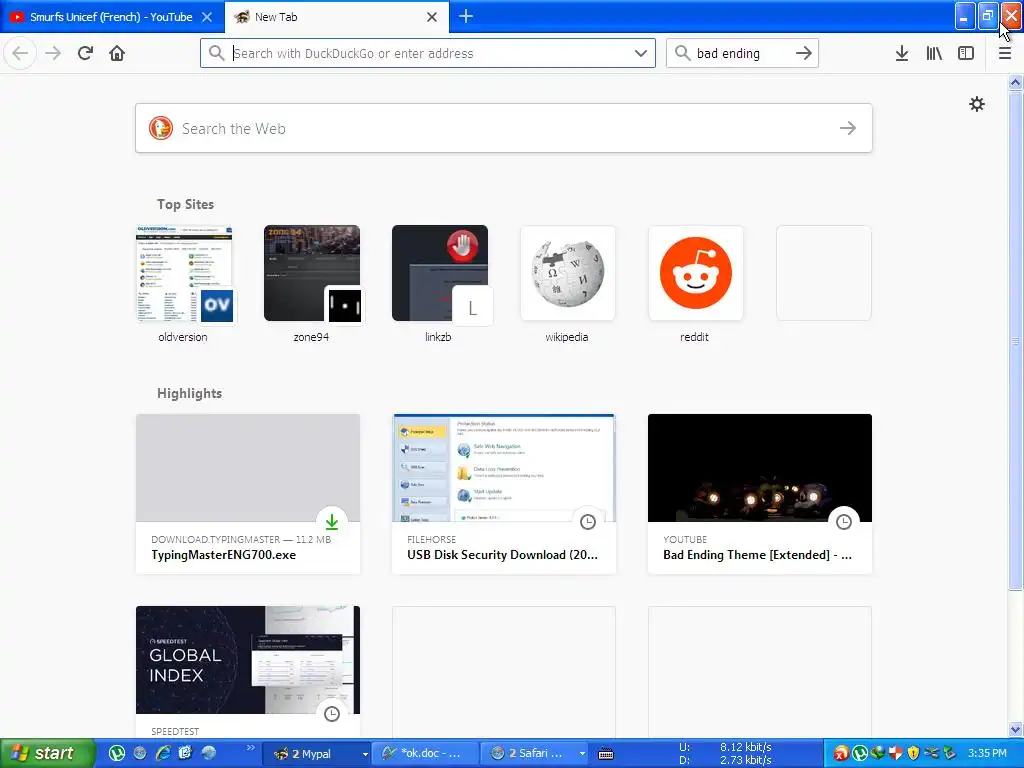1024x768 pixels.
Task: Click the yellow security shield tray icon
Action: pos(913,753)
